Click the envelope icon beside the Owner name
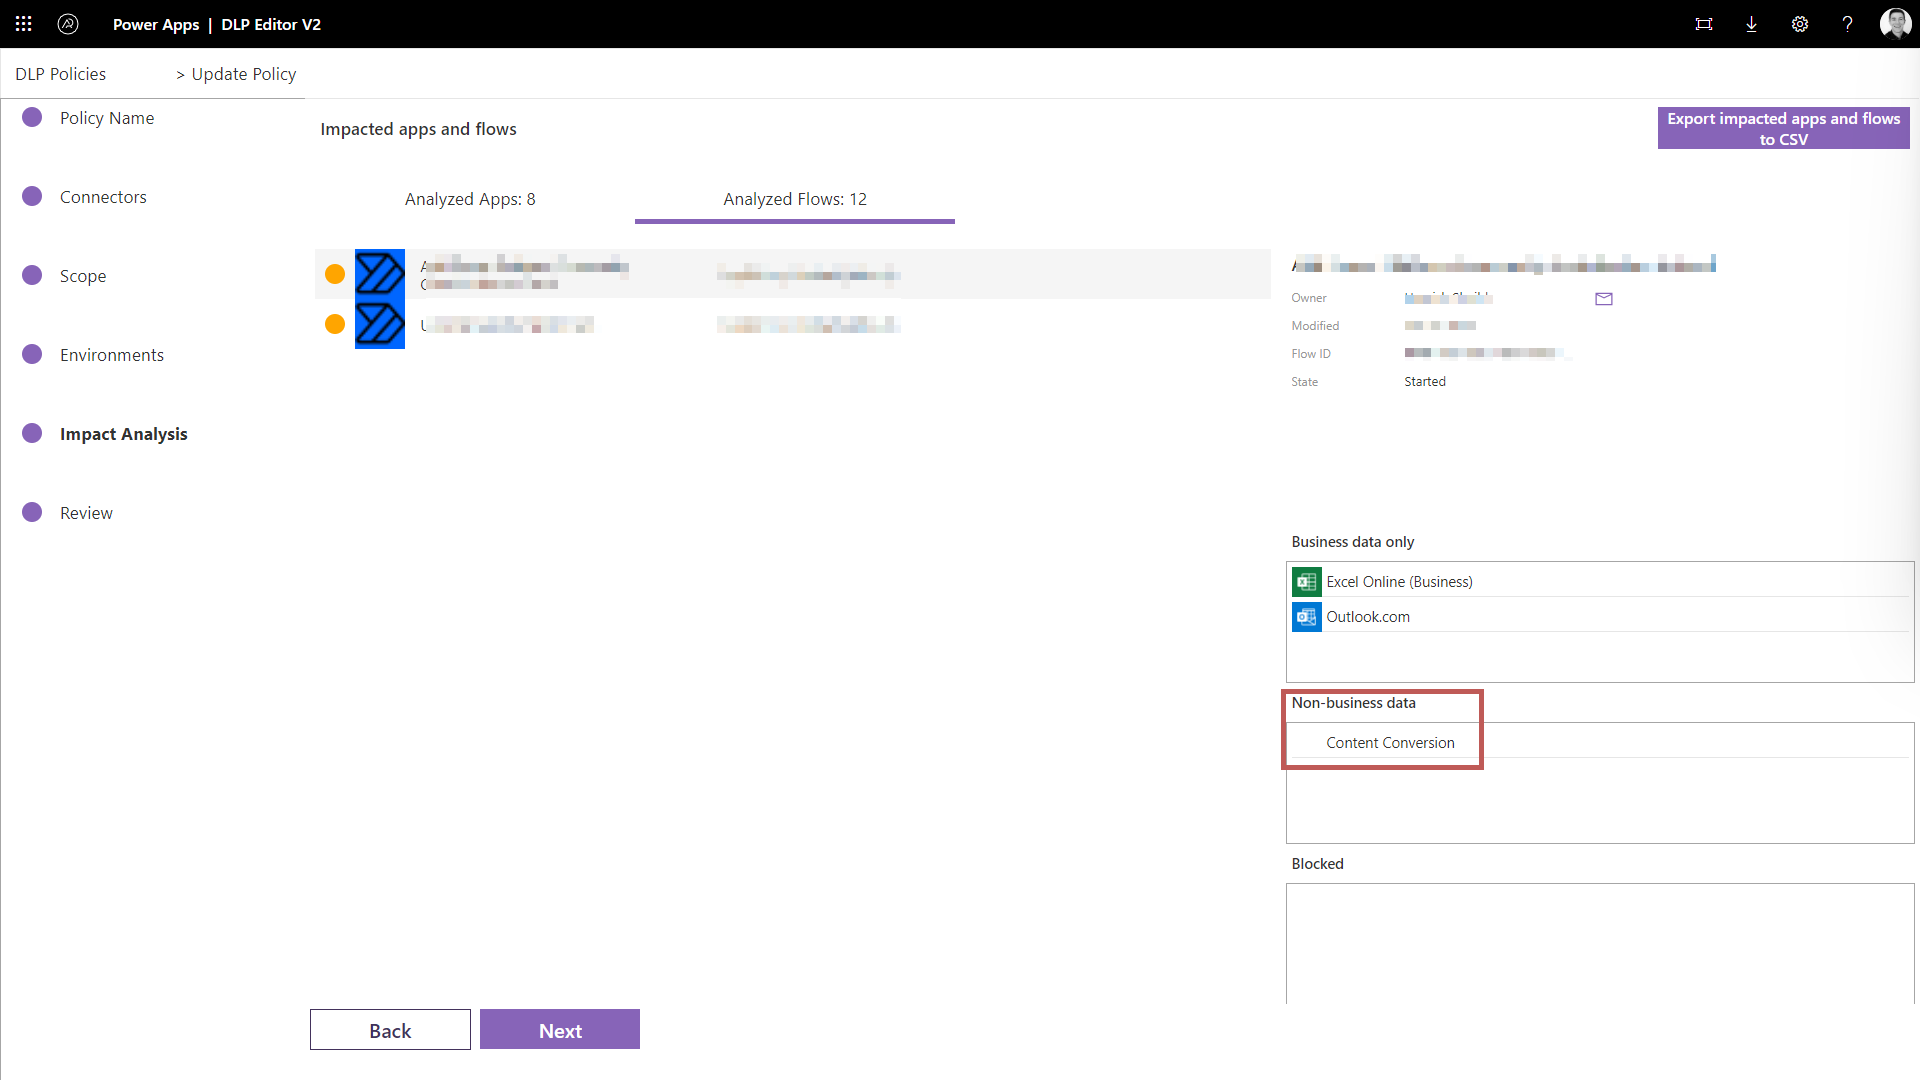The image size is (1920, 1081). pos(1604,298)
